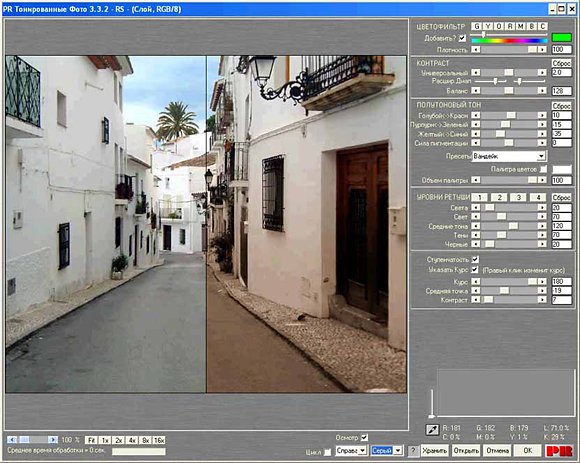This screenshot has width=580, height=463.
Task: Select the C color filter button
Action: 543,26
